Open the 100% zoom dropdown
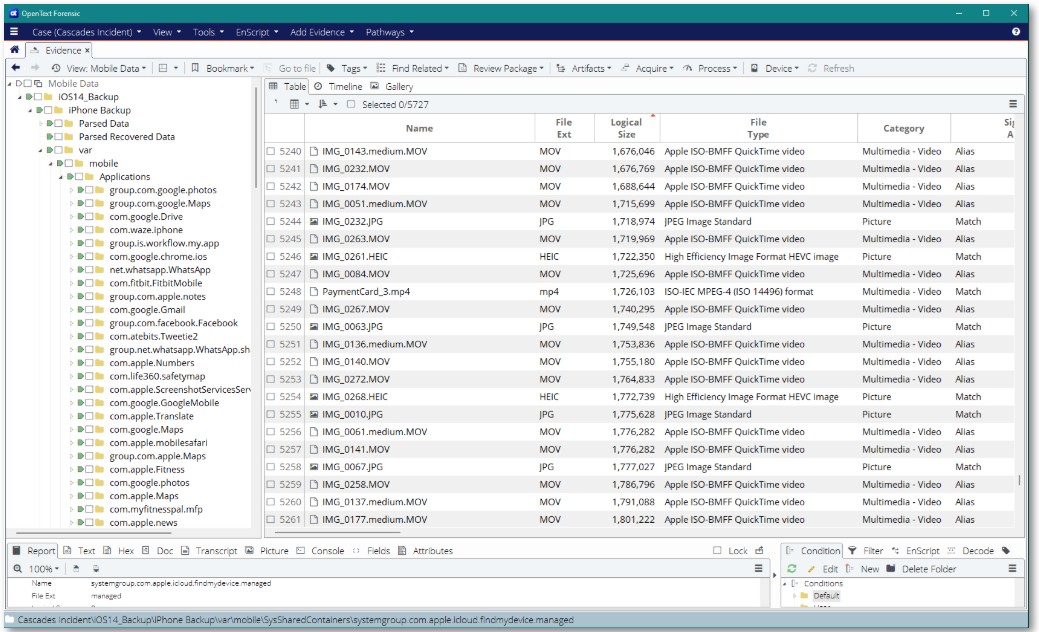 point(42,568)
